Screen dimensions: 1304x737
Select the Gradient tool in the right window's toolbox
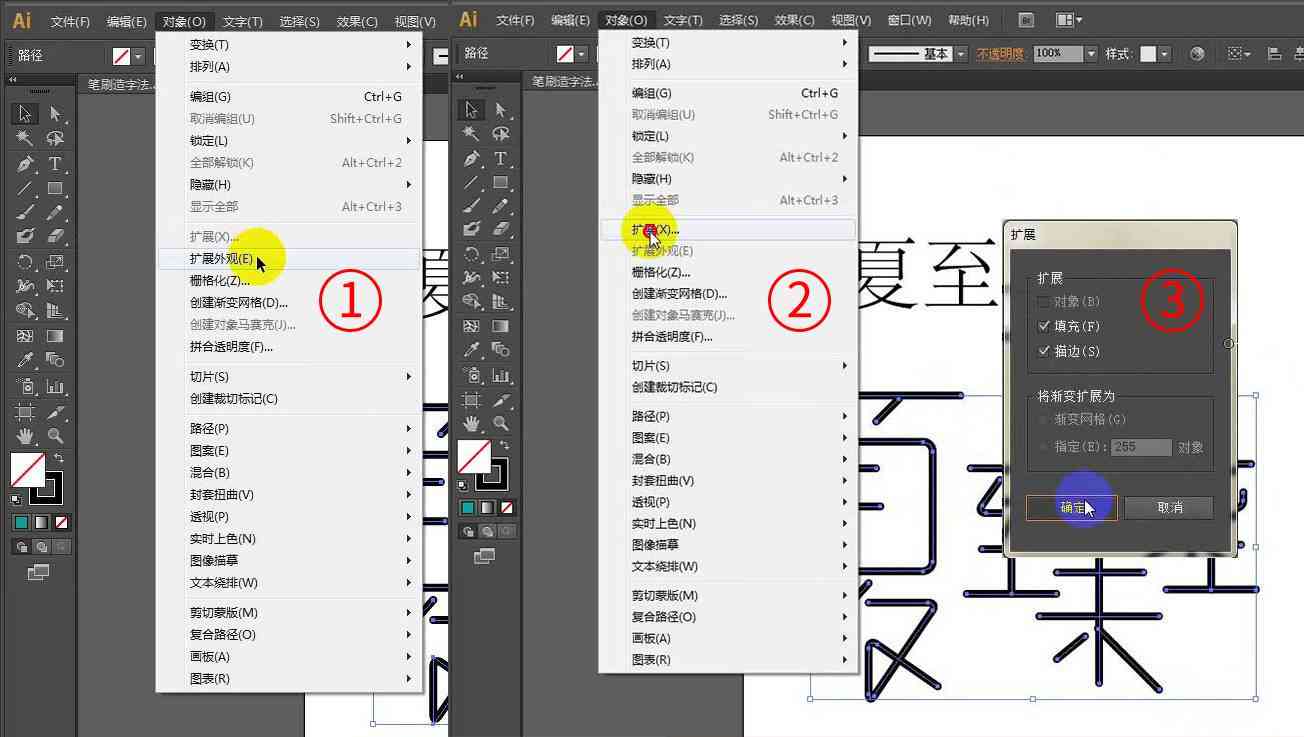(501, 326)
